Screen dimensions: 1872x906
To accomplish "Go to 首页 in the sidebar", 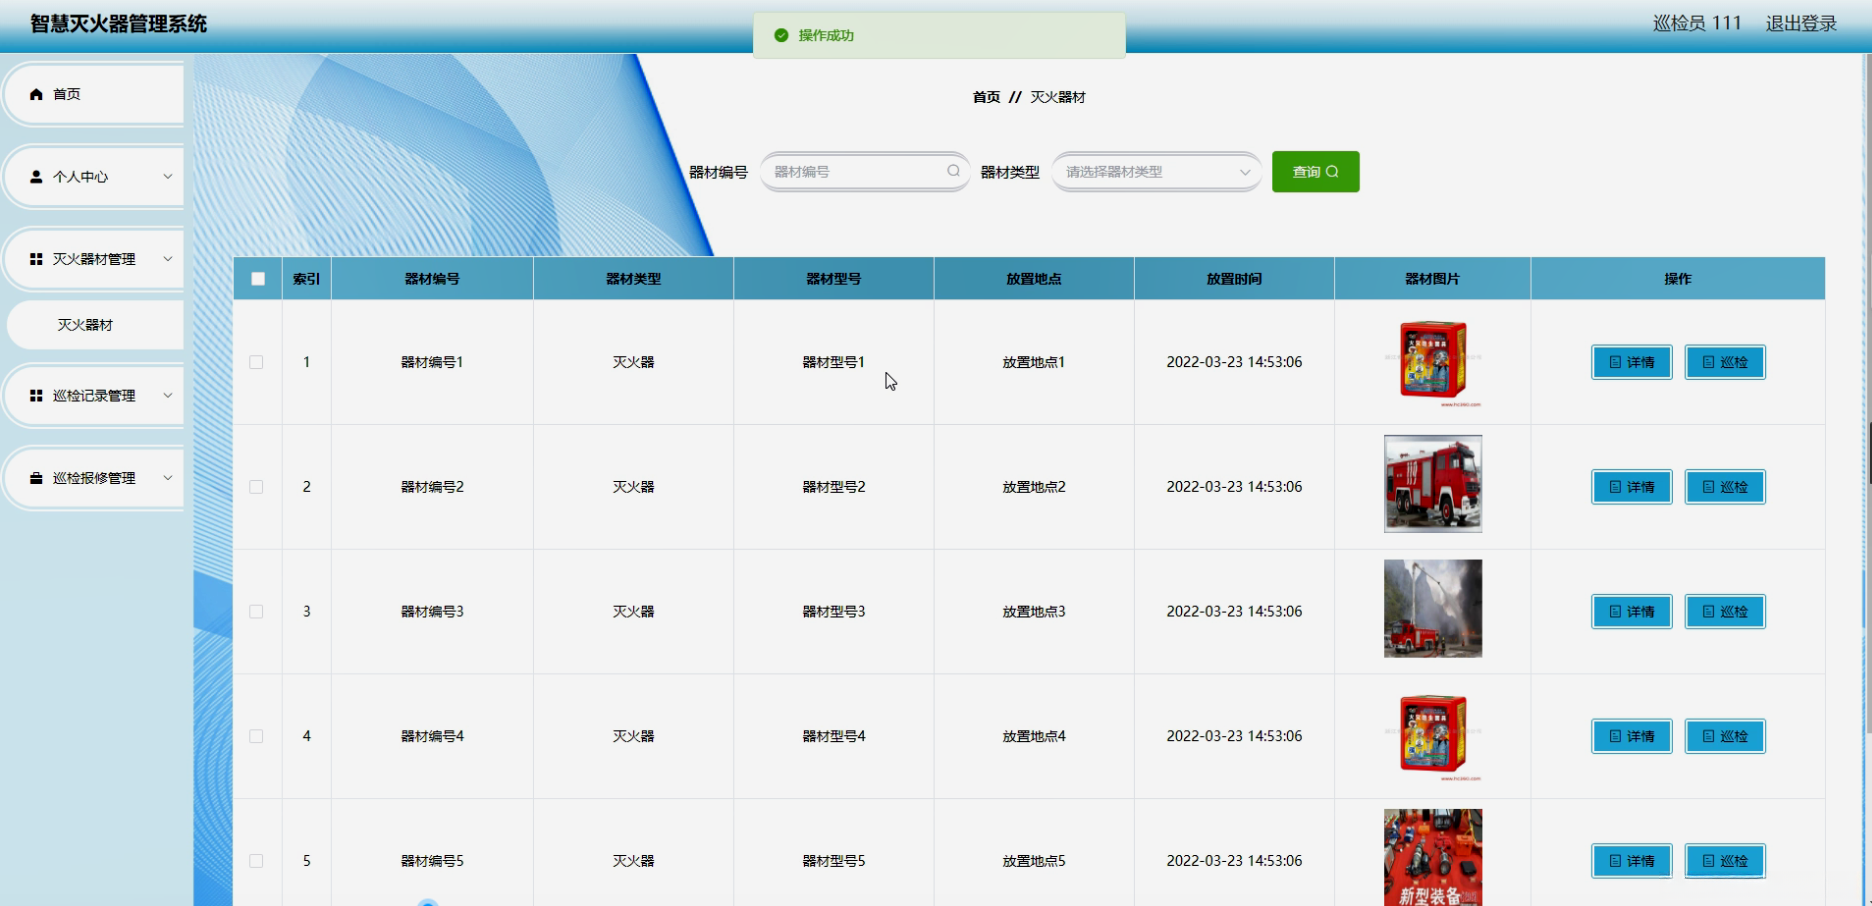I will point(94,94).
